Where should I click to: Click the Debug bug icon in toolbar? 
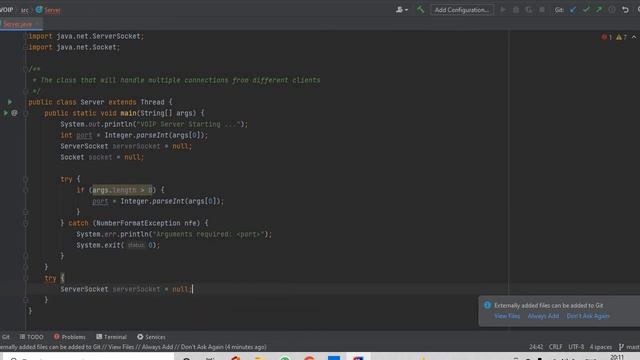[516, 9]
